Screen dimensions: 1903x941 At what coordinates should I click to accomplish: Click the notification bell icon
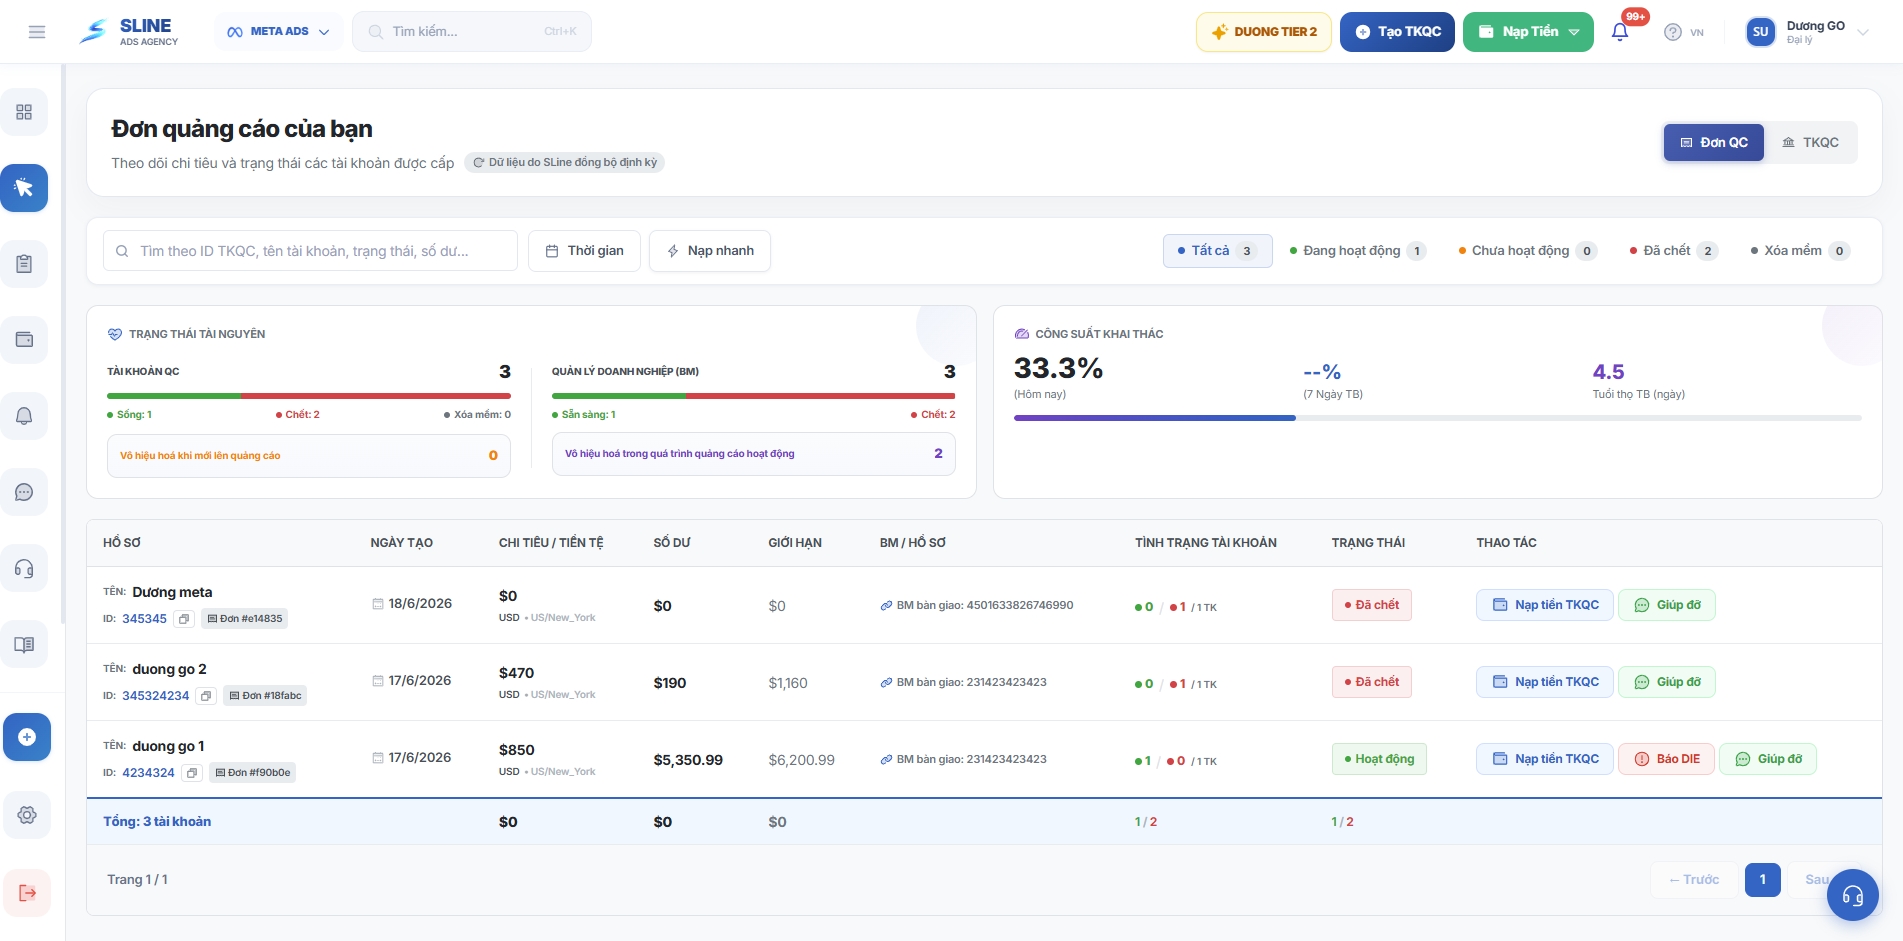(x=1620, y=32)
